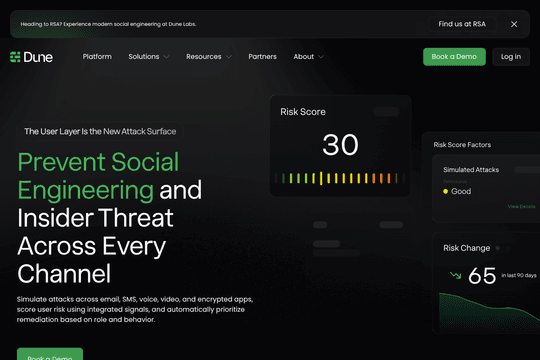This screenshot has width=540, height=360.
Task: Click the 'Heading to RSA?' banner text
Action: point(108,24)
